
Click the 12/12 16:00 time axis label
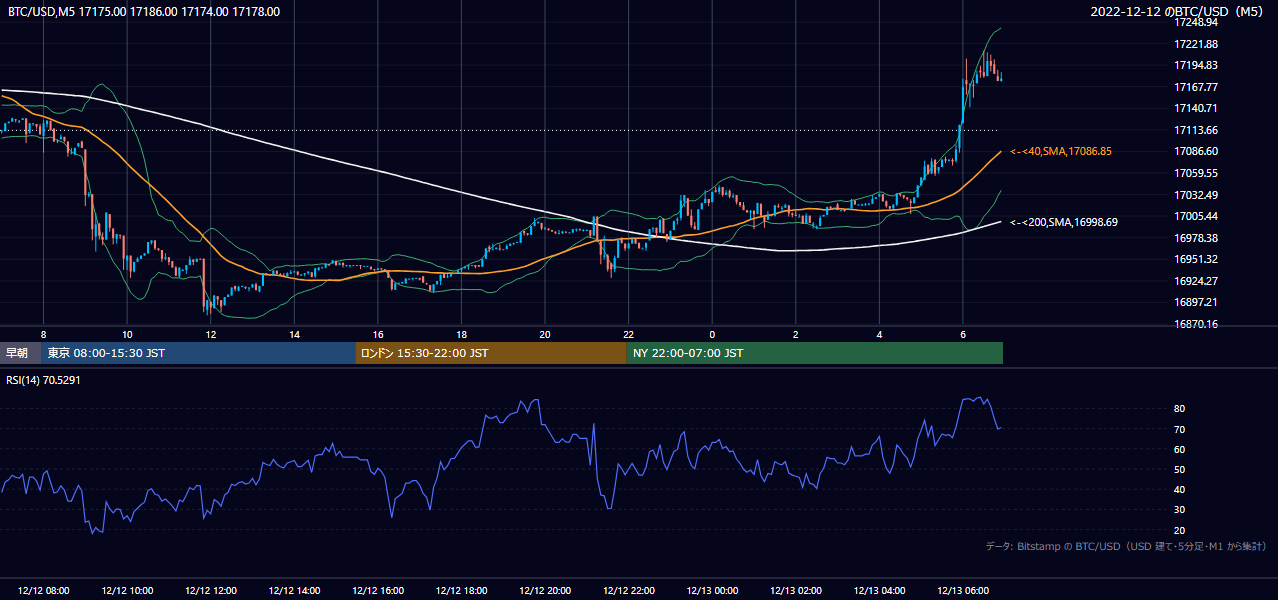(378, 591)
